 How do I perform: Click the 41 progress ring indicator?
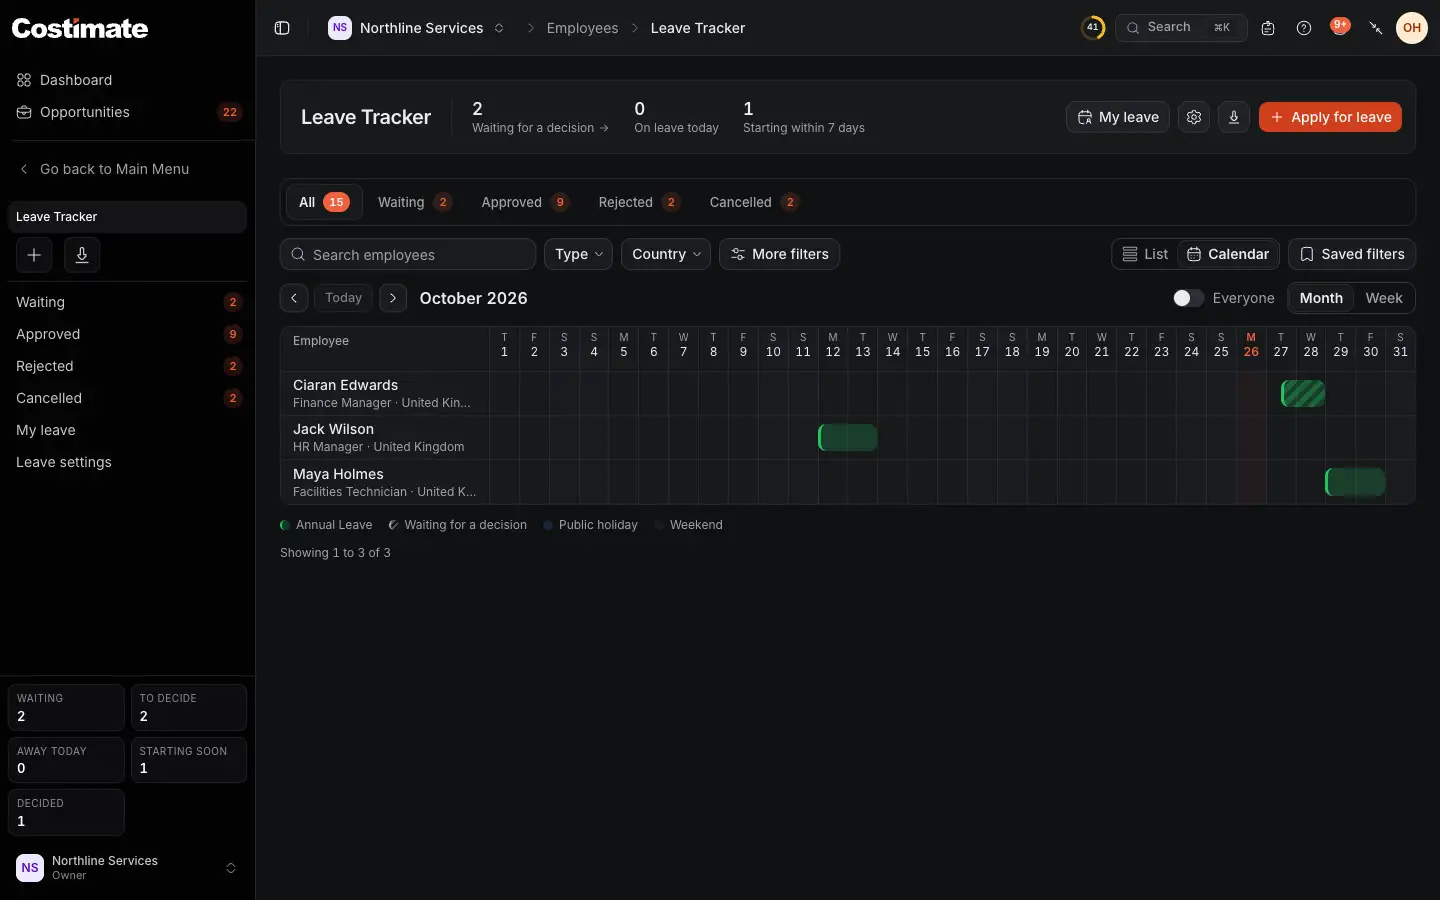(1093, 28)
